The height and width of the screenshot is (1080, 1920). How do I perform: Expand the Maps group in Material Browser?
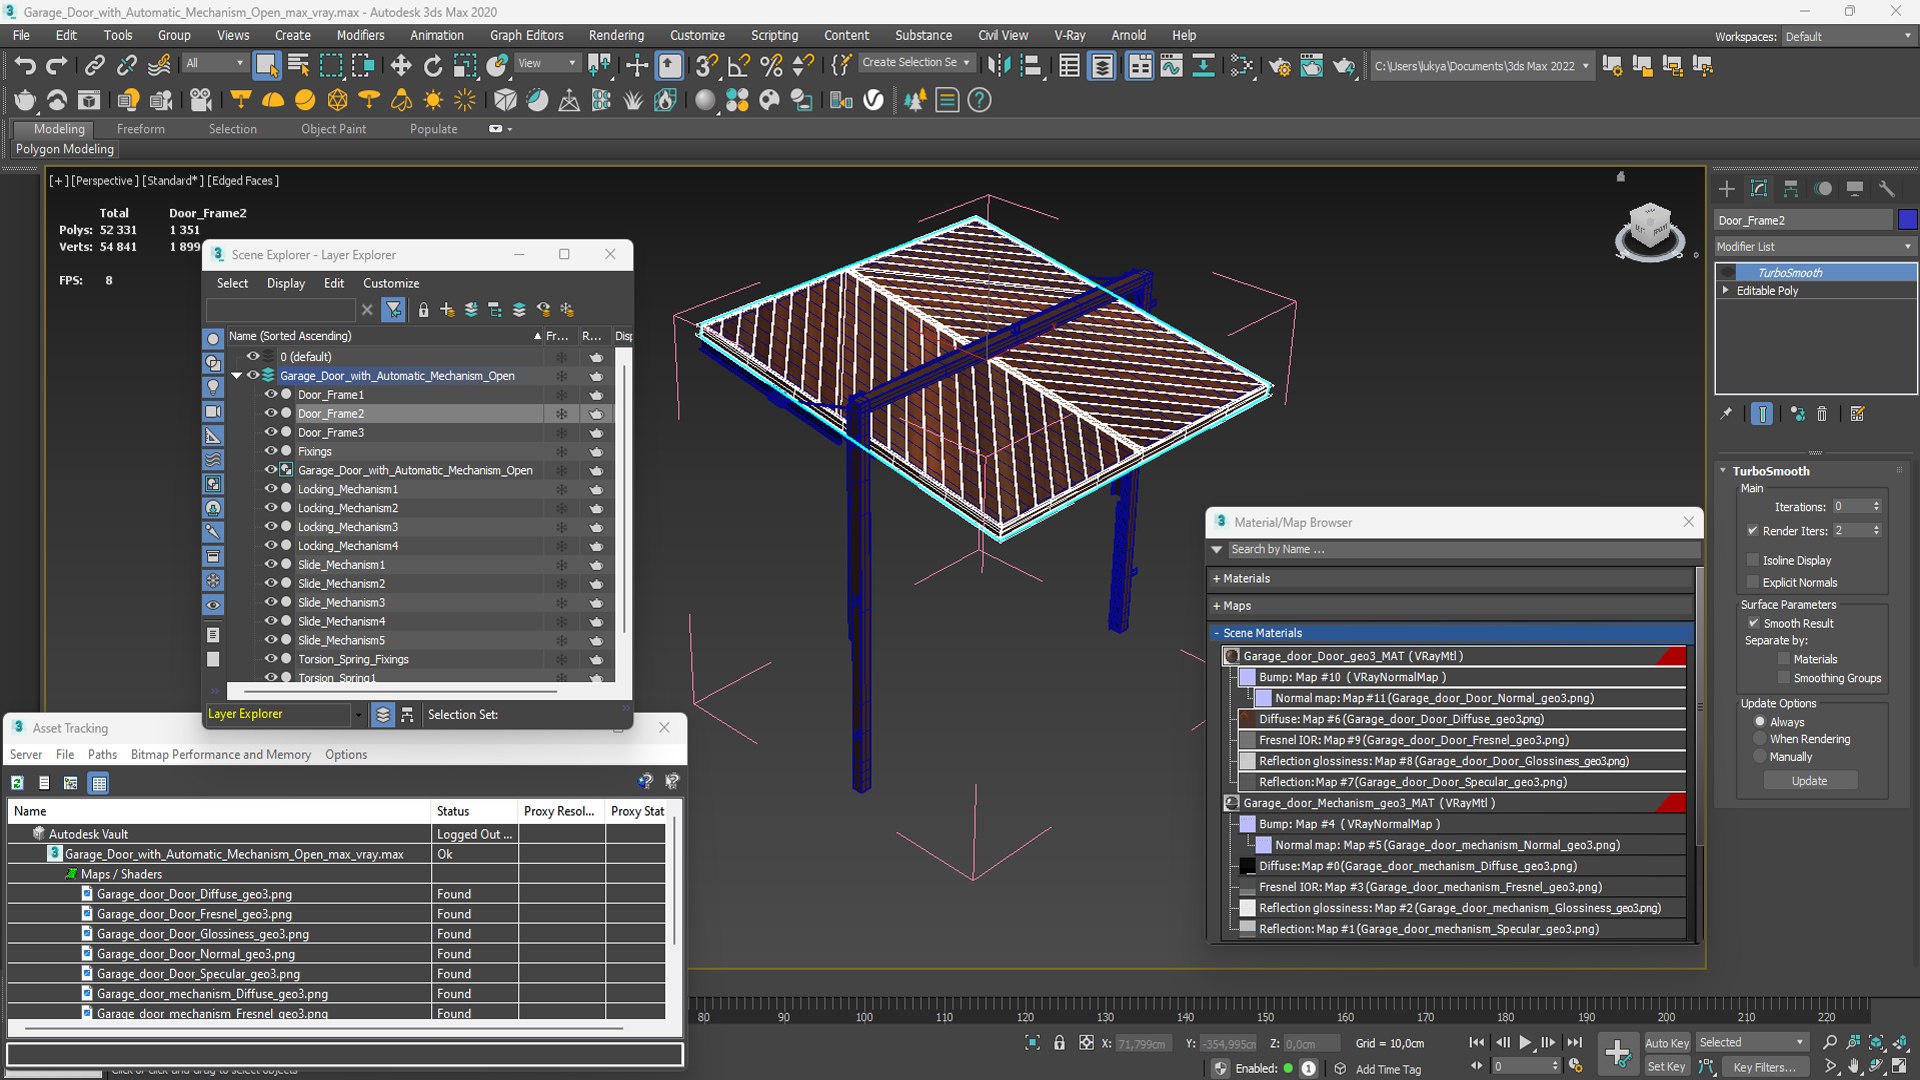[1216, 605]
